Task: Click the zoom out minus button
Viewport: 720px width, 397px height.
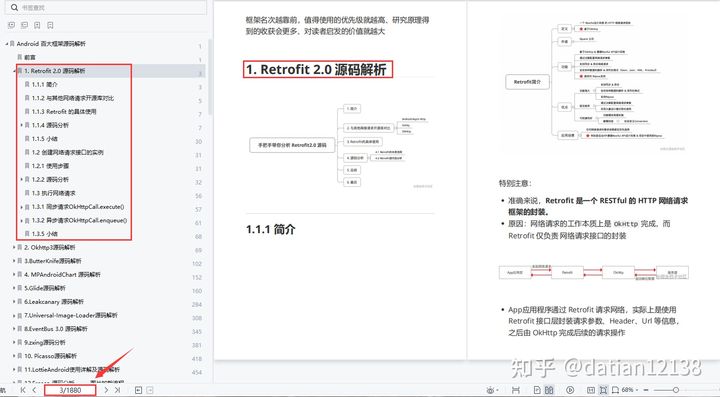Action: 646,390
